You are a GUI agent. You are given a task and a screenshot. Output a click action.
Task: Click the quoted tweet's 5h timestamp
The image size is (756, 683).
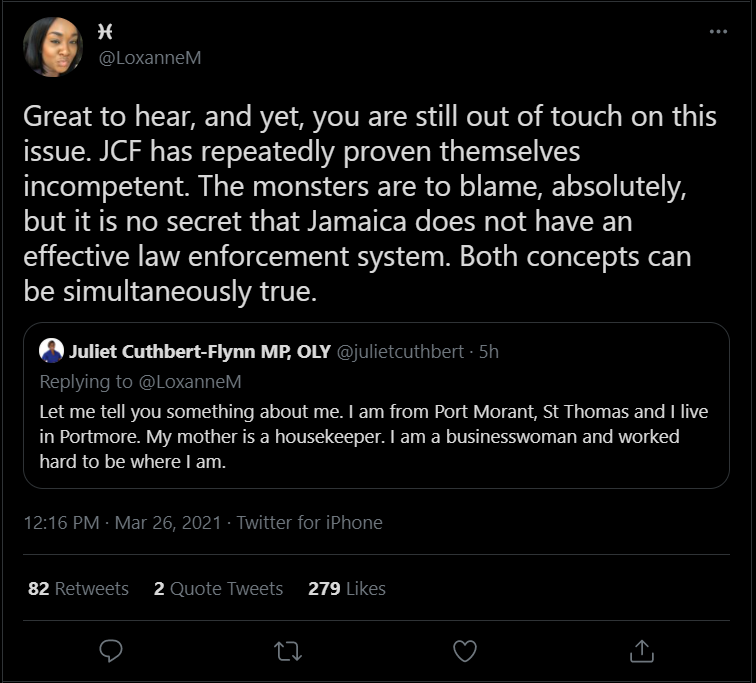click(489, 351)
